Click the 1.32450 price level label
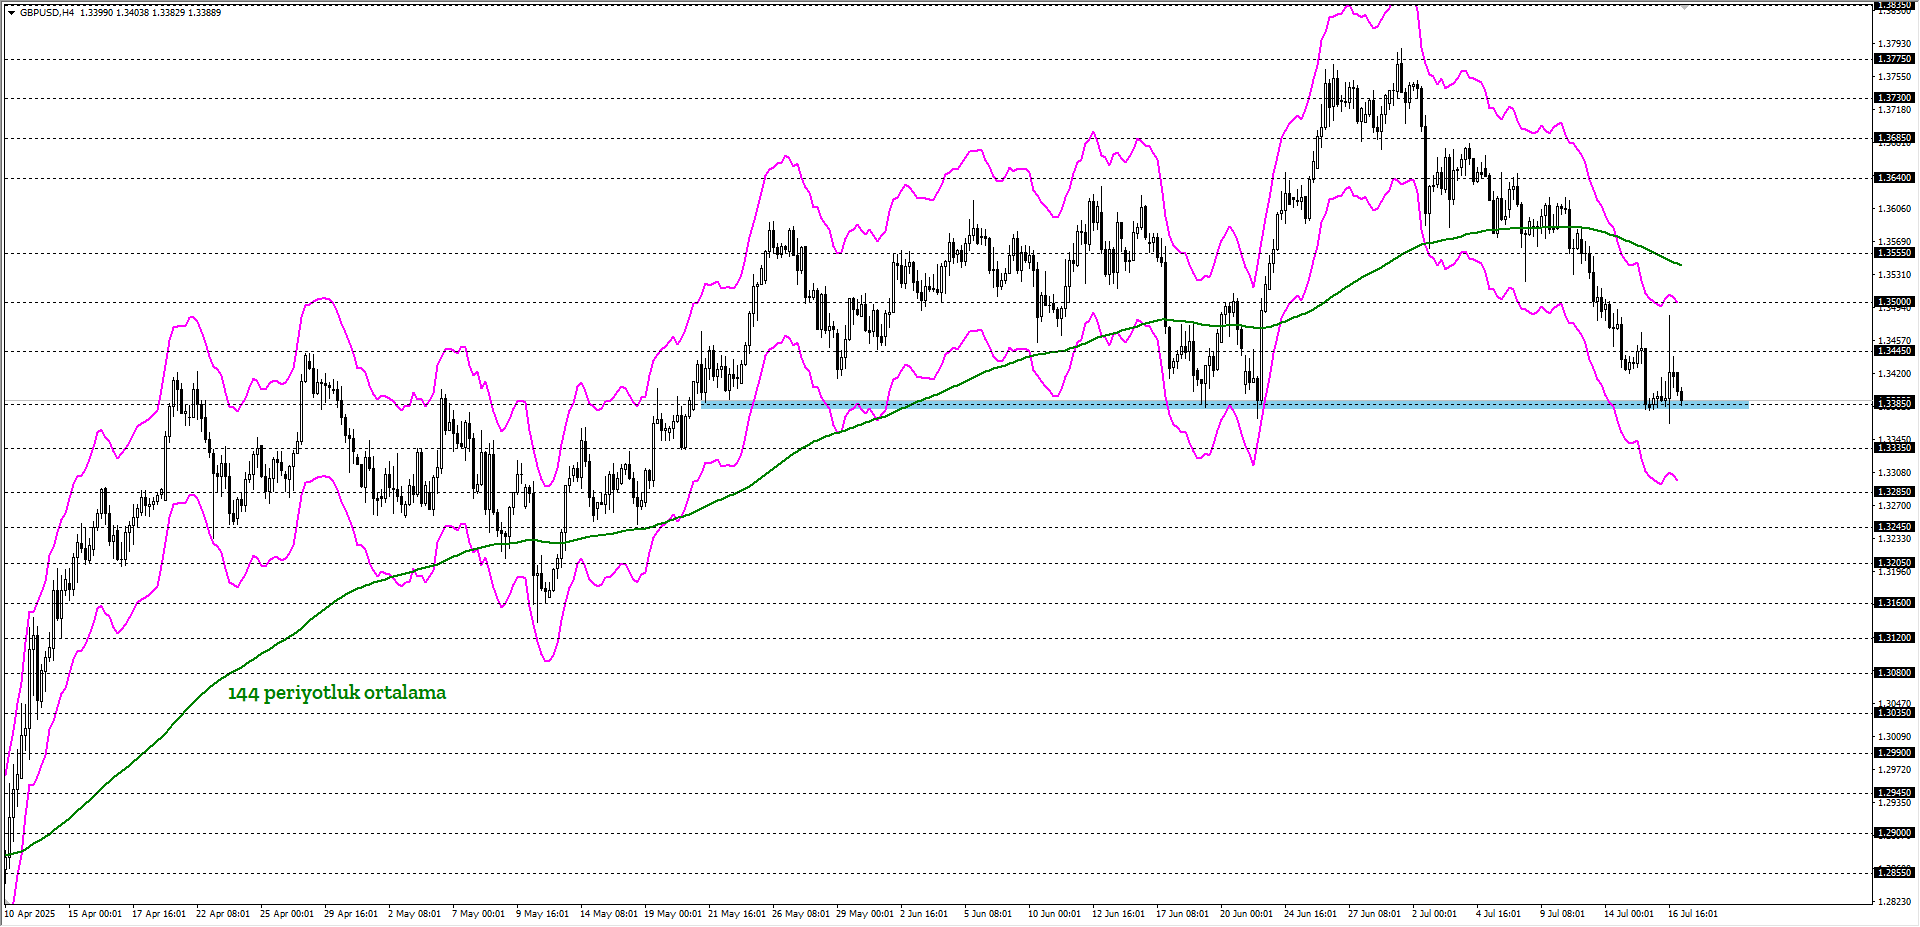 point(1894,527)
